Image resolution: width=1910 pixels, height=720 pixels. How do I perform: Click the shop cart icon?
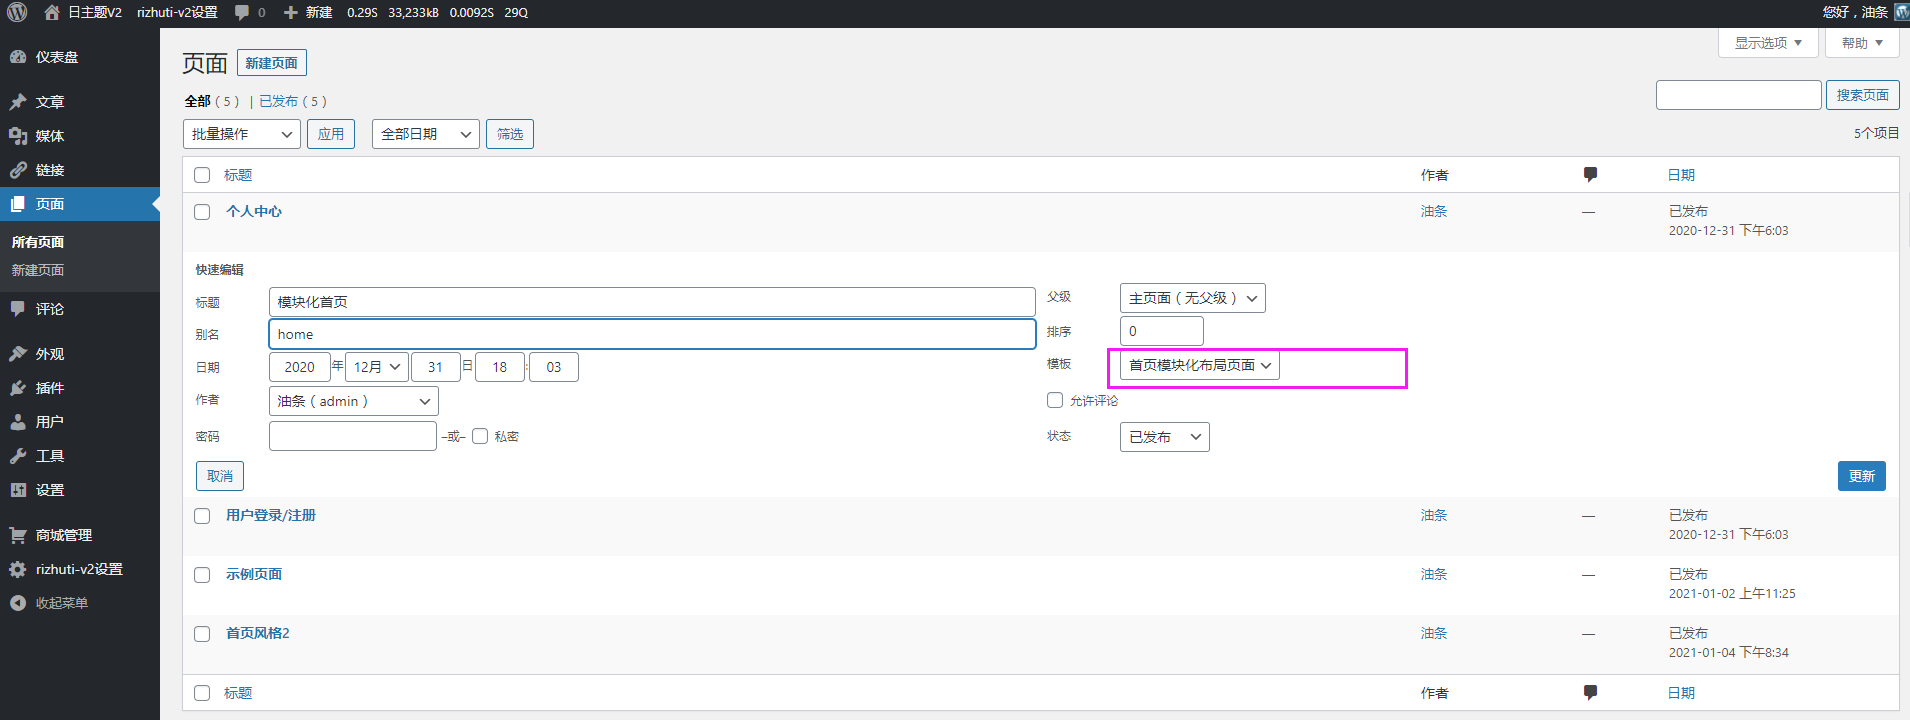pyautogui.click(x=18, y=535)
